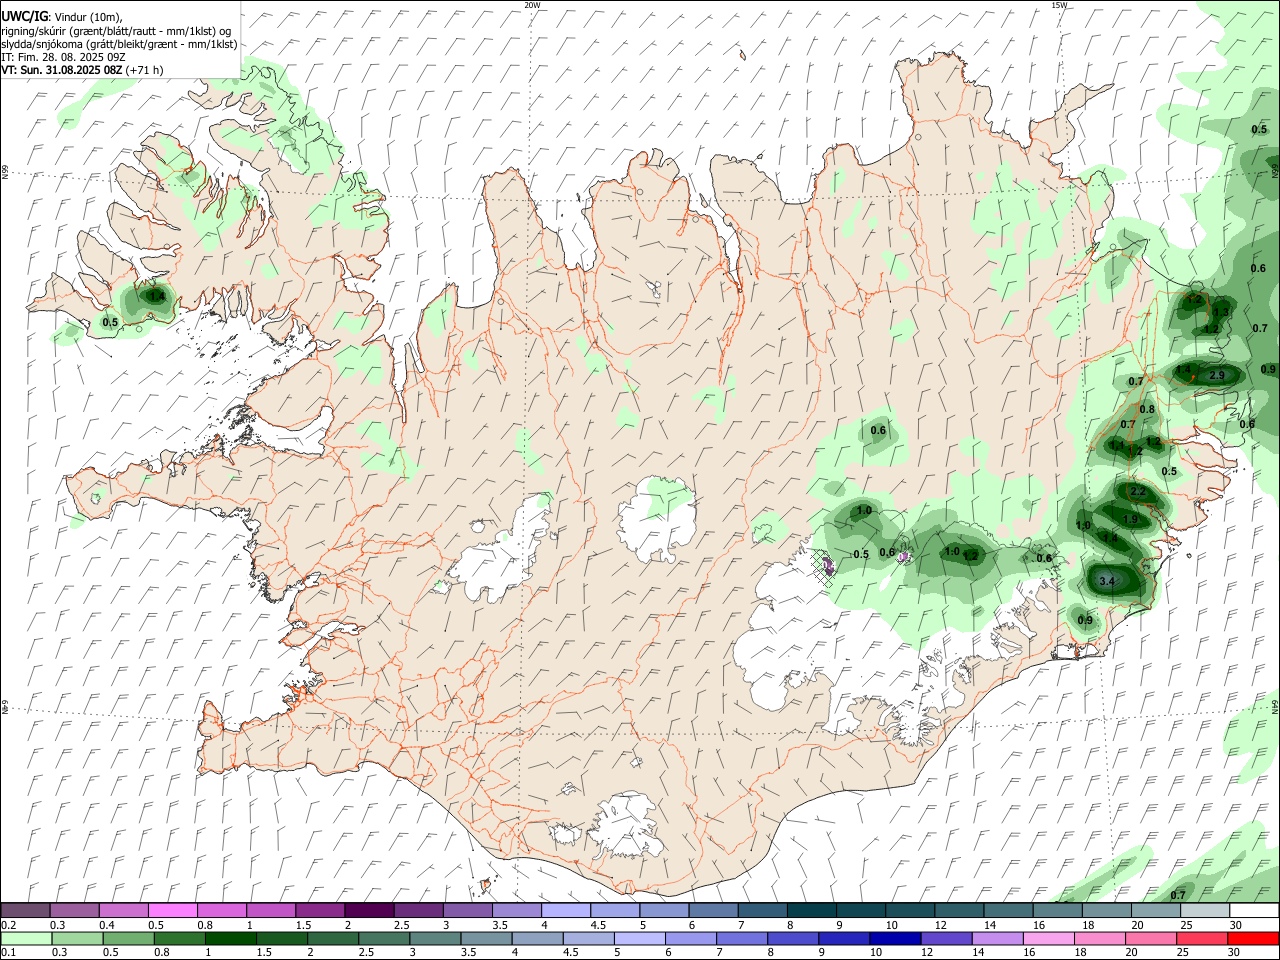The image size is (1280, 960).
Task: Click the 'rigning/skúrir' legend description line
Action: [116, 30]
